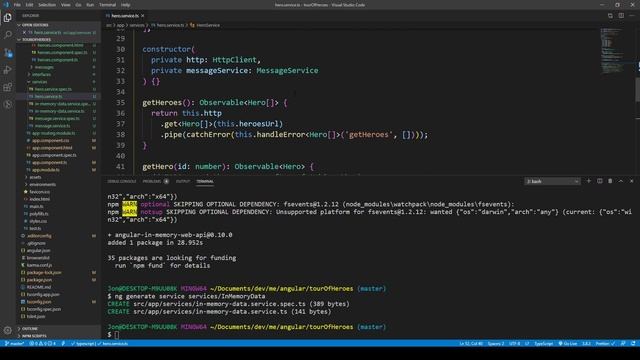Open the Edit menu
Viewport: 640px width, 360px height.
(x=29, y=5)
